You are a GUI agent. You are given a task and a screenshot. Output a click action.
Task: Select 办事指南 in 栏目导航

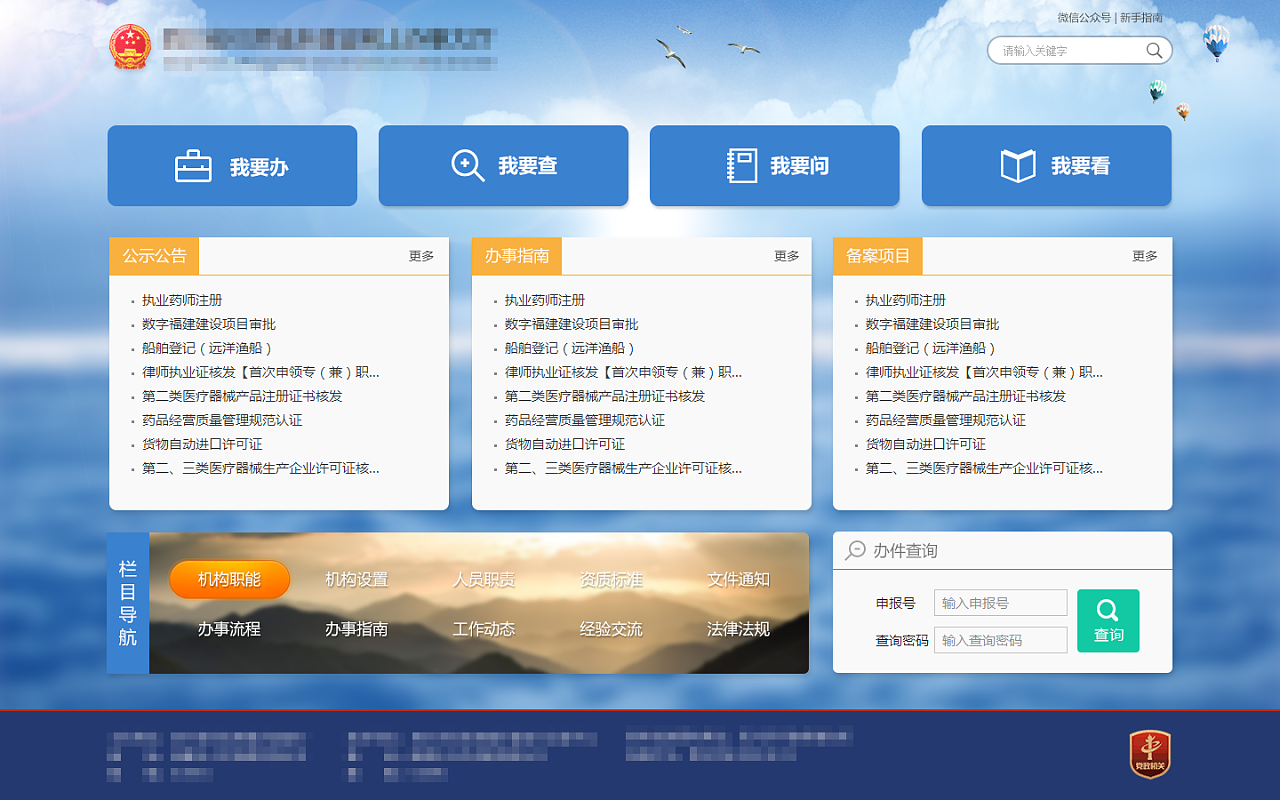point(356,629)
